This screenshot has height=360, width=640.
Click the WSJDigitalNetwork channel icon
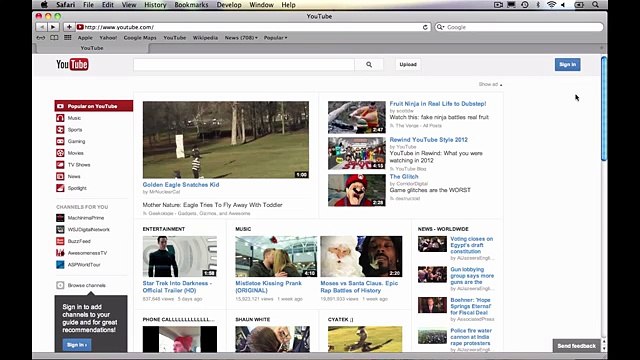[60, 229]
